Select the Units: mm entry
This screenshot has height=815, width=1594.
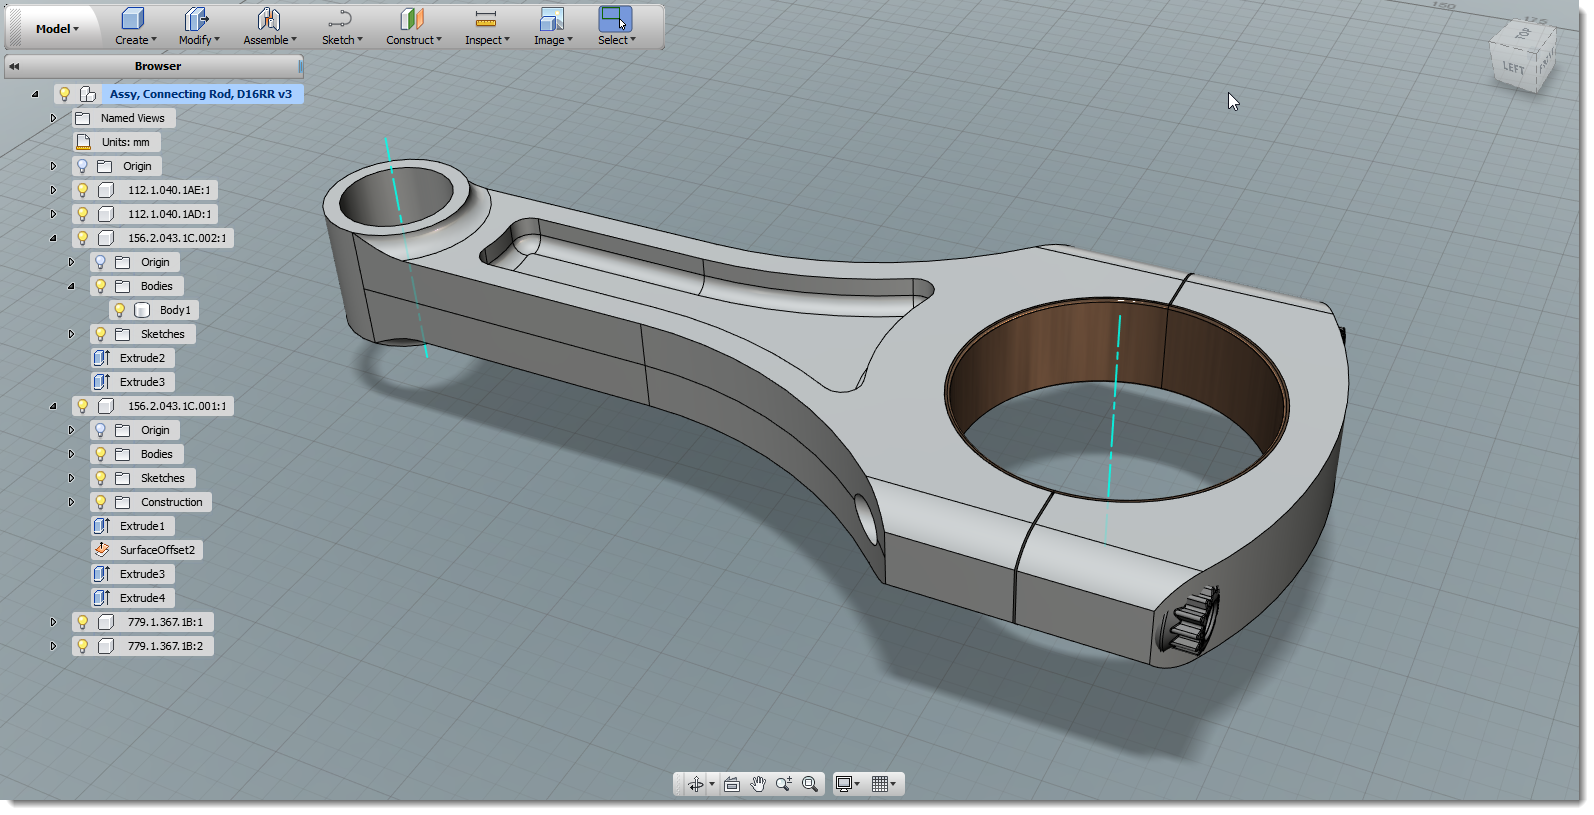117,142
